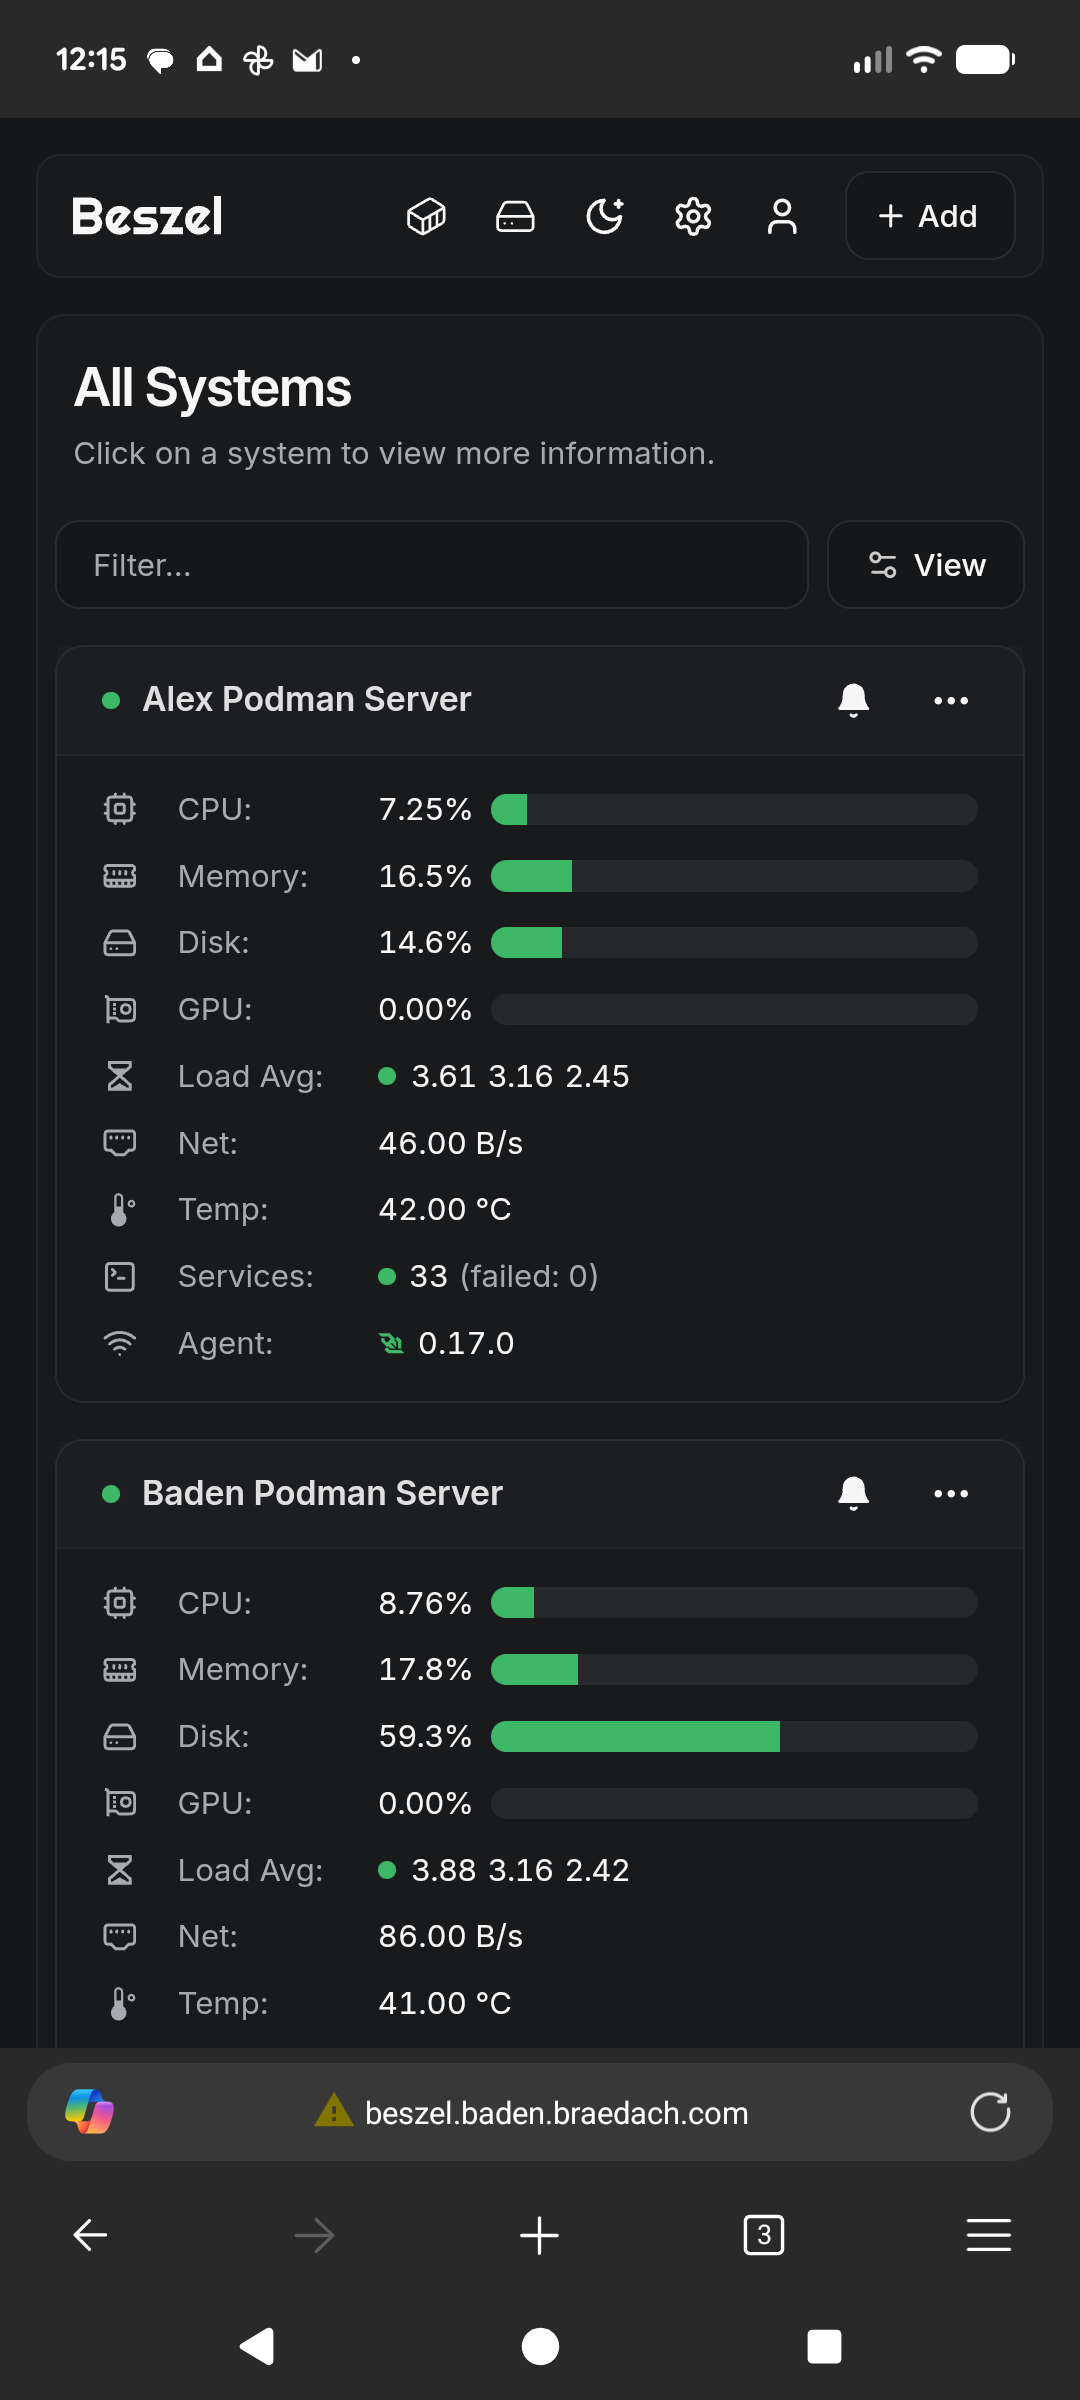Open three-dot menu for Alex Podman Server
1080x2400 pixels.
point(950,700)
